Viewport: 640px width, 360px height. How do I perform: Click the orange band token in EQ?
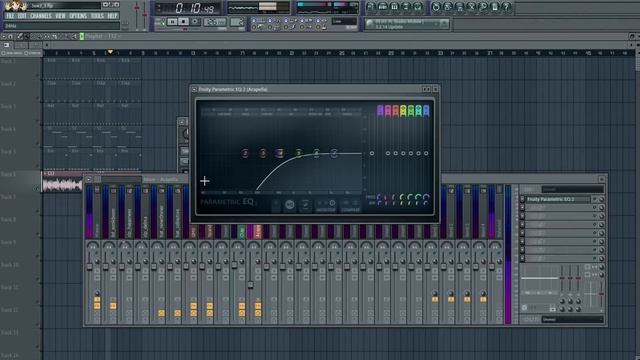(x=396, y=110)
